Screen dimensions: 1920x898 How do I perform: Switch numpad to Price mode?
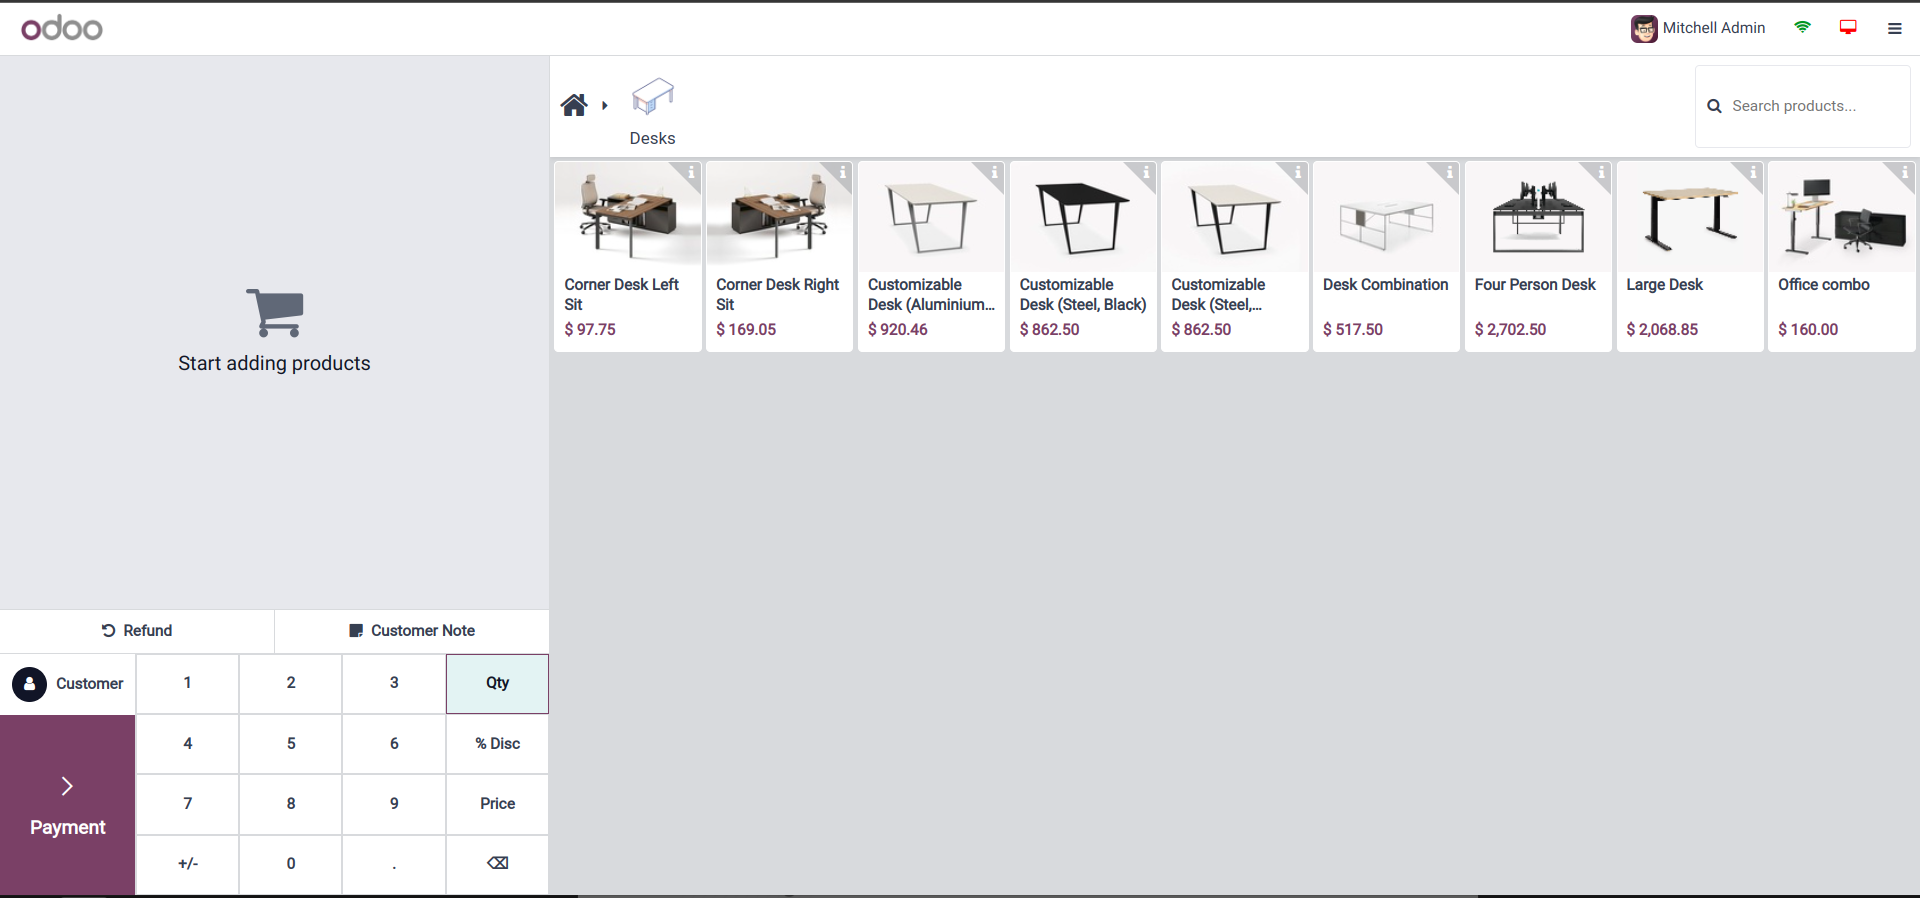point(497,804)
